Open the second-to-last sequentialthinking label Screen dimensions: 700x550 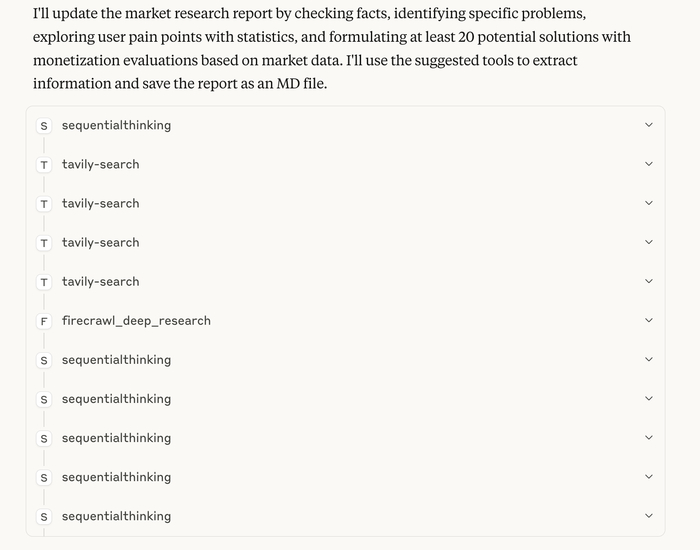coord(116,477)
